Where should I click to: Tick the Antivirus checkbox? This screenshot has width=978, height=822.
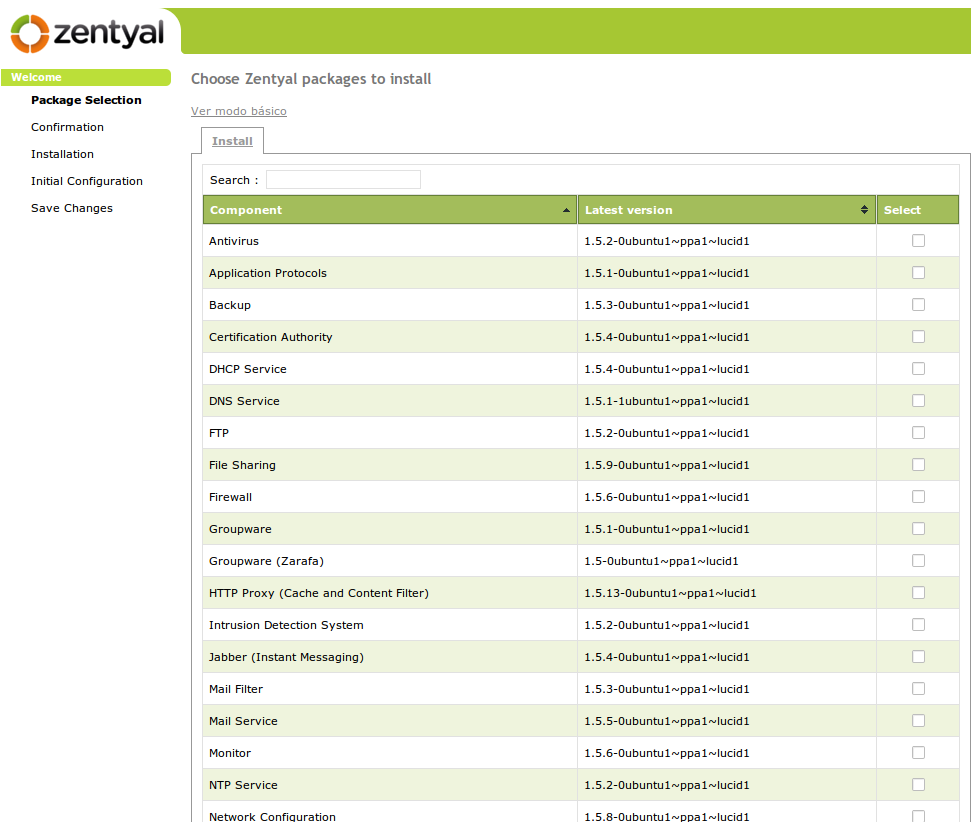tap(918, 241)
